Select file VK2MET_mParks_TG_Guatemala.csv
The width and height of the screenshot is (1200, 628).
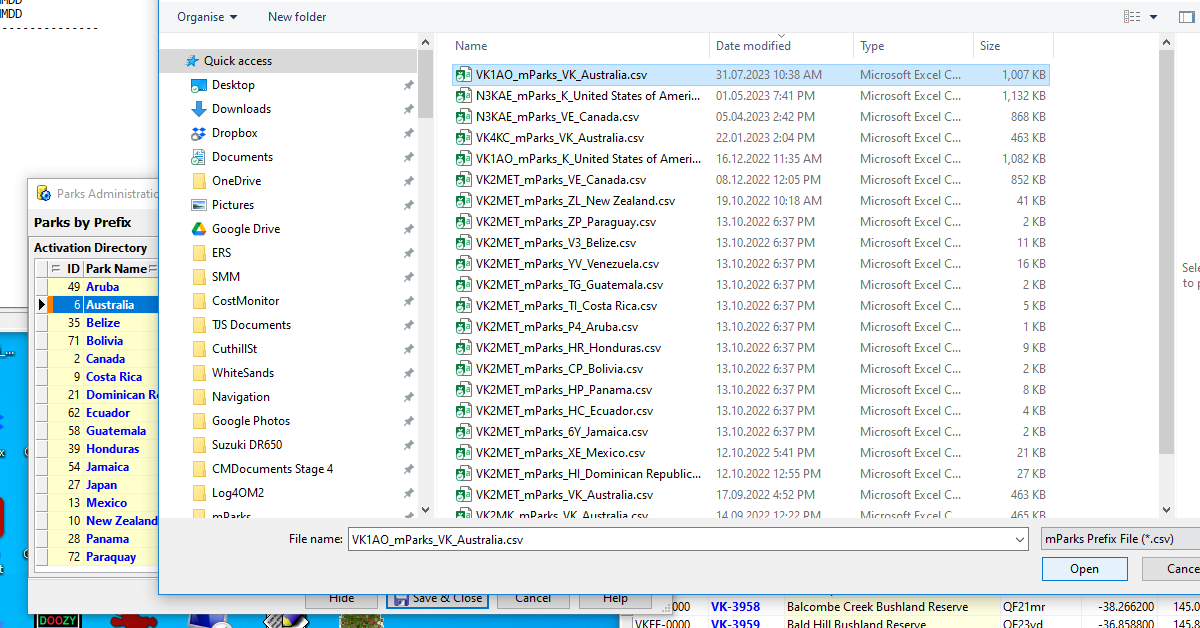pos(750,285)
